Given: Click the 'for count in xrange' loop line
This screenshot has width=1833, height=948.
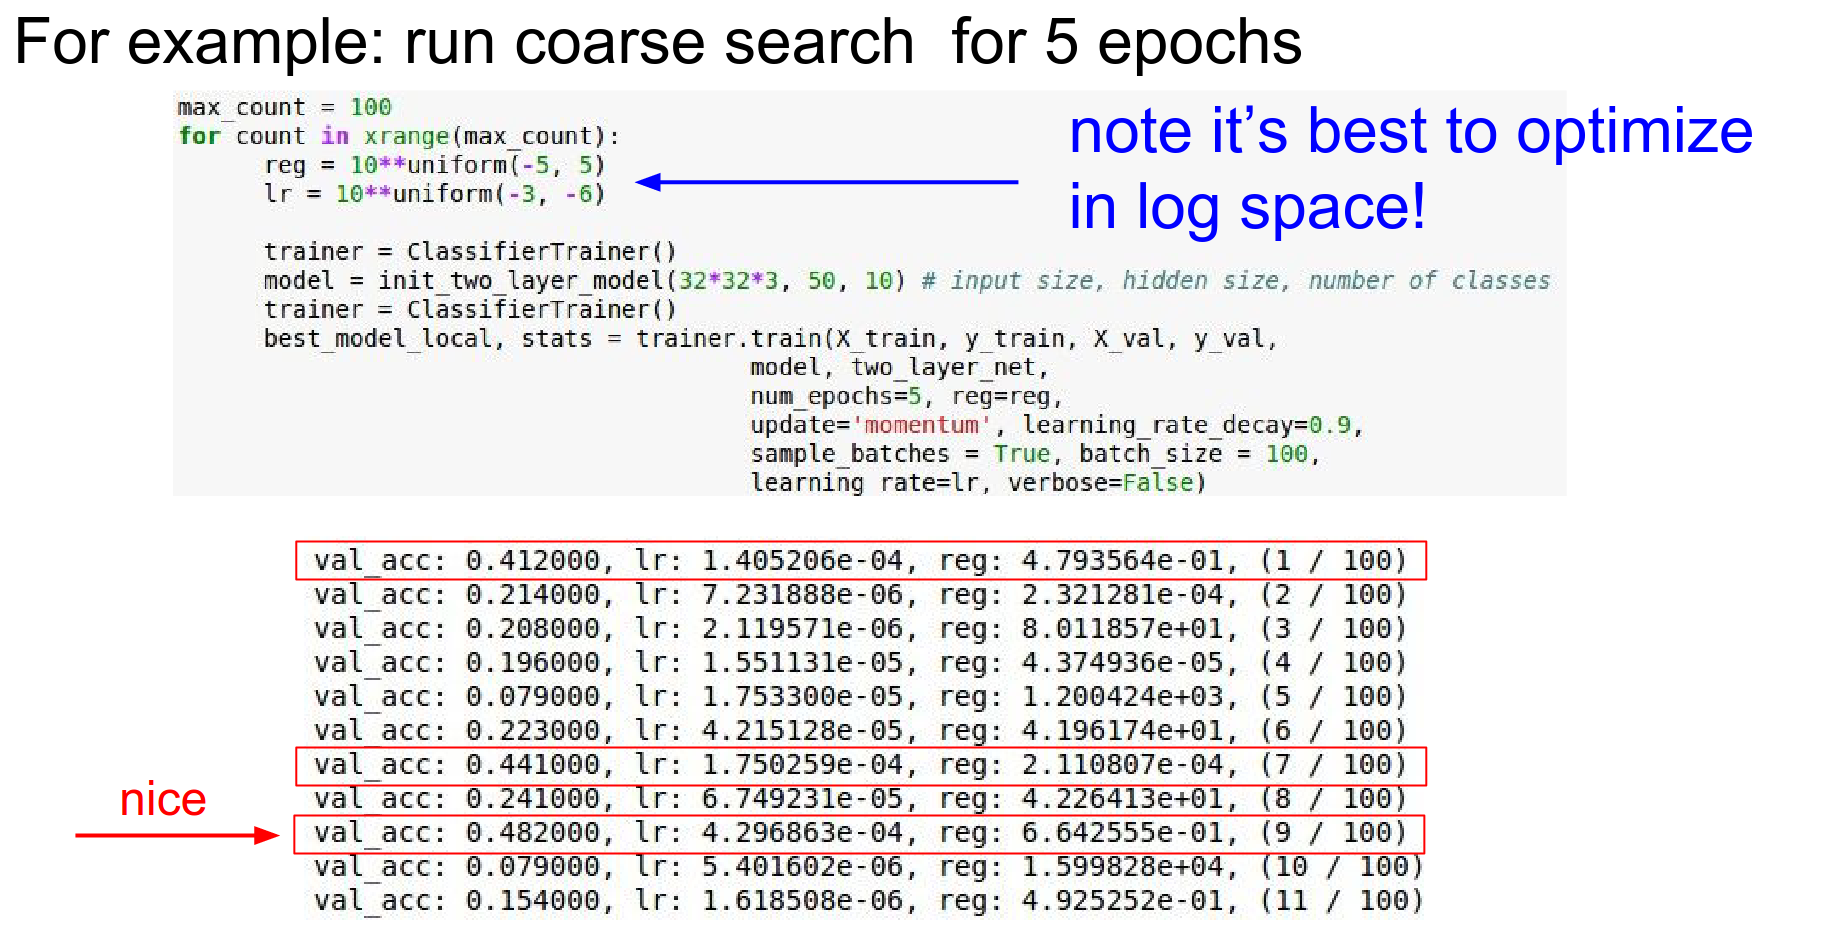Looking at the screenshot, I should coord(398,136).
